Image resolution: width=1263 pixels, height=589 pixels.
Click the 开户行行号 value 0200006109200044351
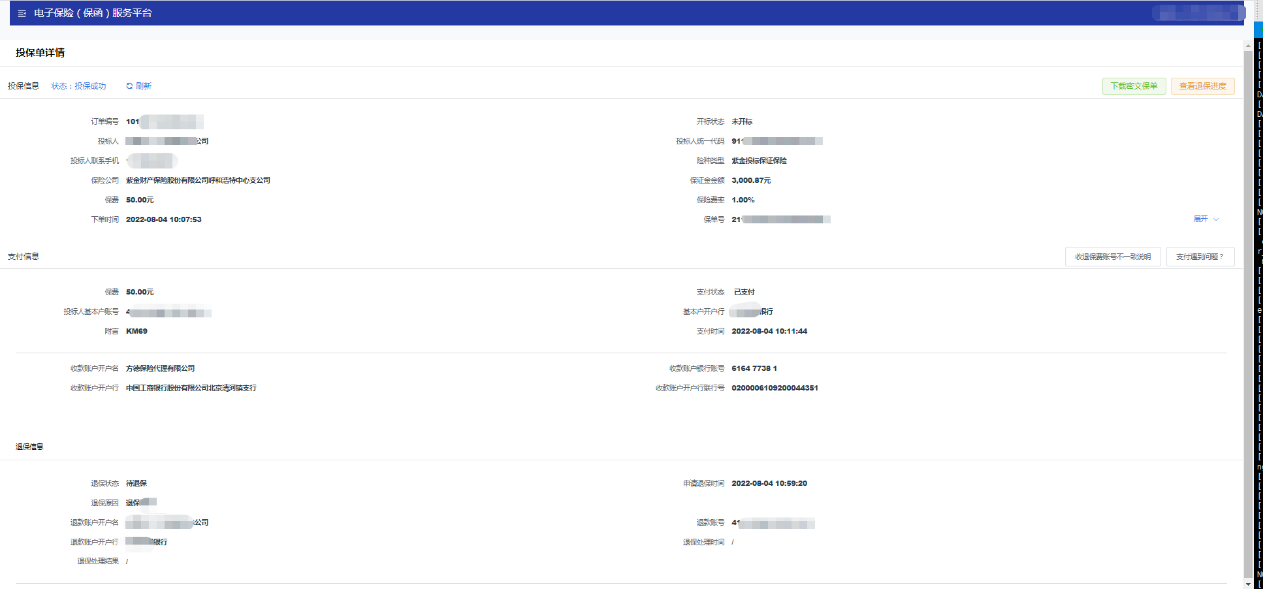pyautogui.click(x=775, y=388)
